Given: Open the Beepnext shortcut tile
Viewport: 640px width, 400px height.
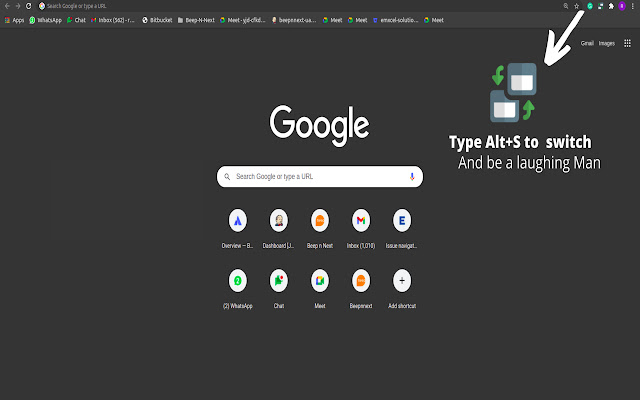Looking at the screenshot, I should (361, 289).
